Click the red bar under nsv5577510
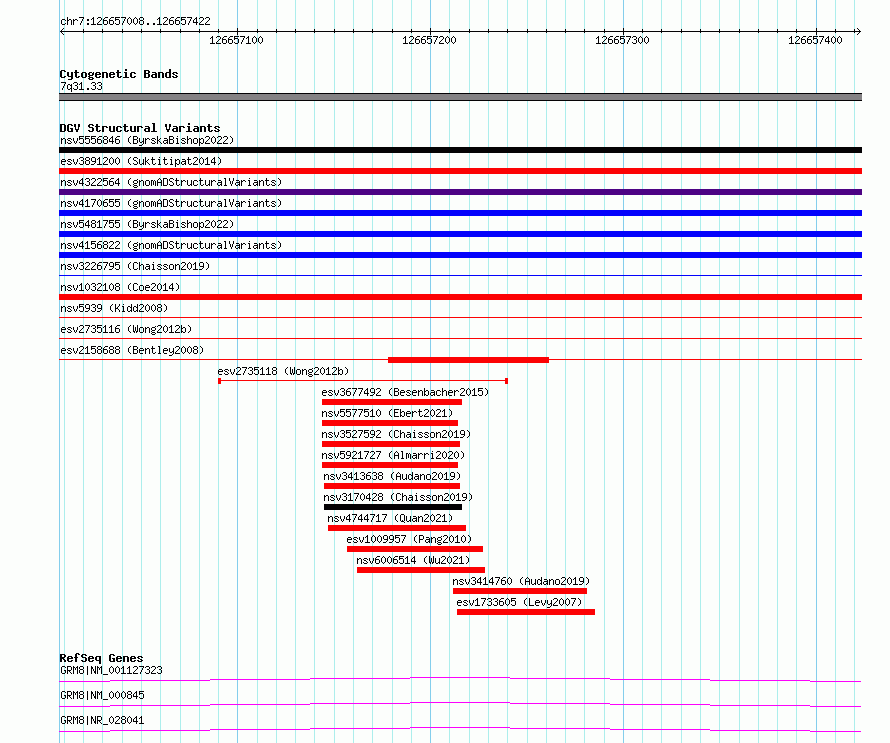The width and height of the screenshot is (890, 743). (390, 423)
